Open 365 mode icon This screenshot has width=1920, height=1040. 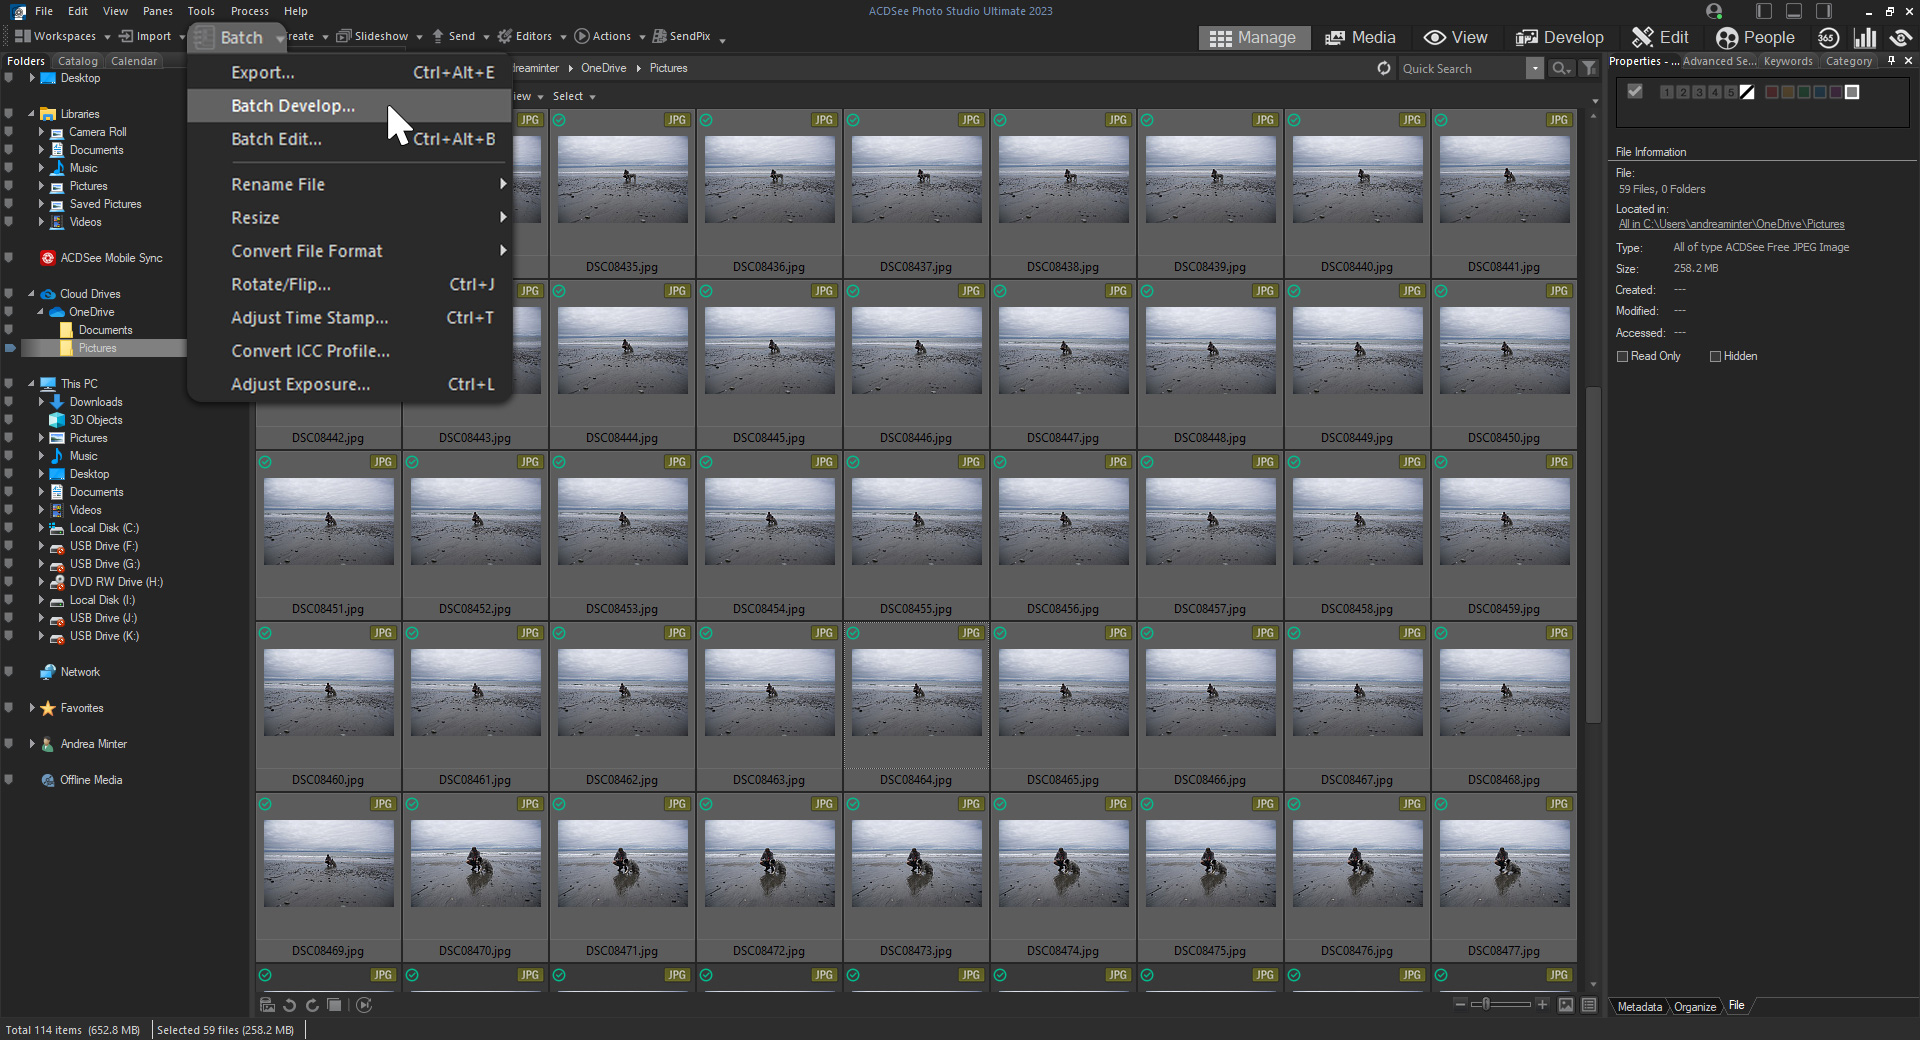[x=1828, y=38]
